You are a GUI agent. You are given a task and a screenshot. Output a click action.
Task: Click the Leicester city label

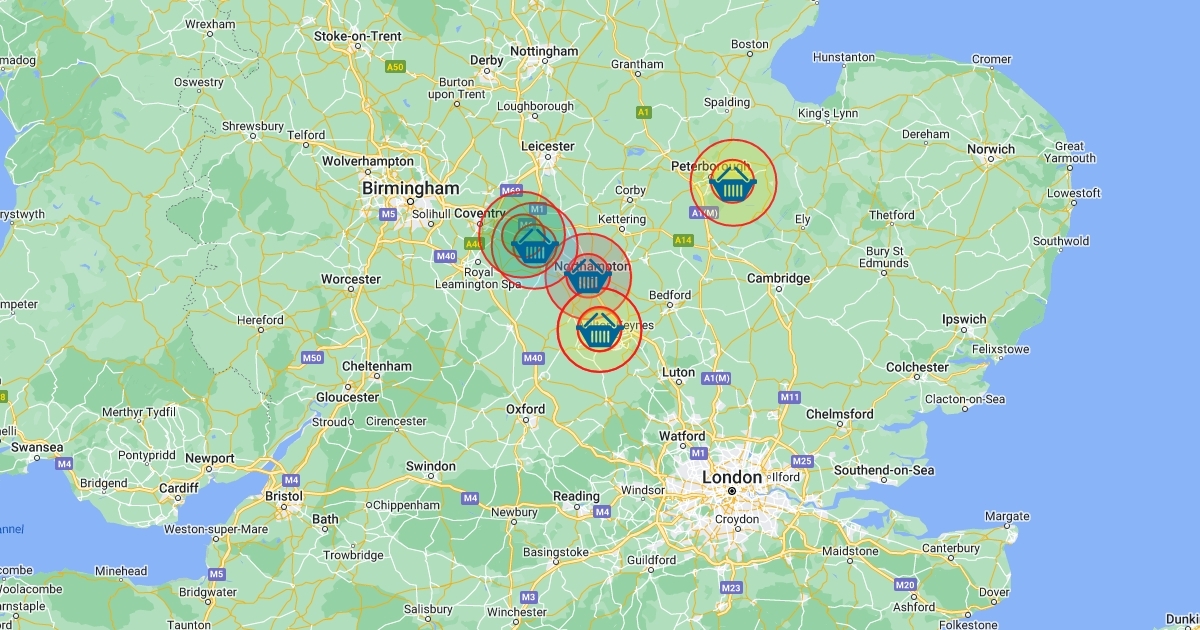[548, 146]
